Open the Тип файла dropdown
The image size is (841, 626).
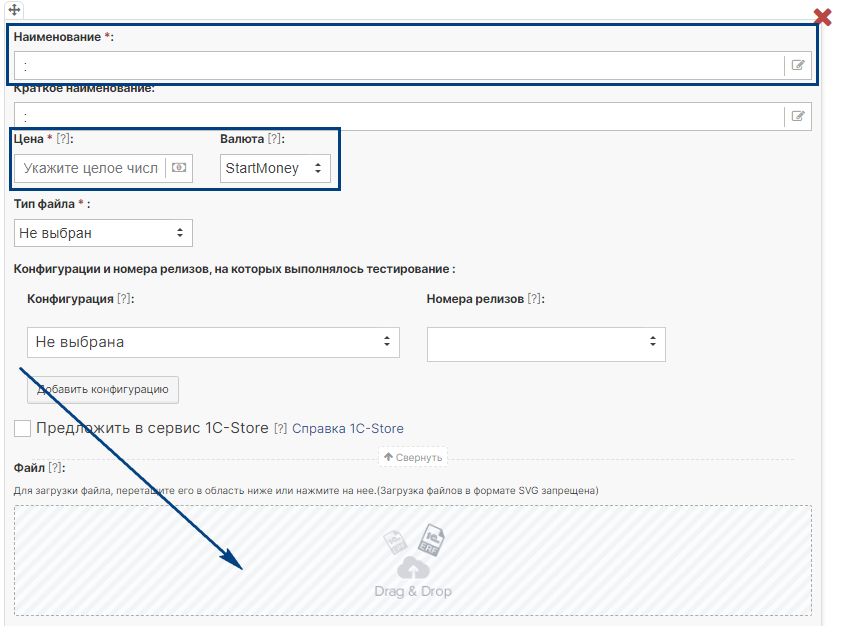coord(103,233)
